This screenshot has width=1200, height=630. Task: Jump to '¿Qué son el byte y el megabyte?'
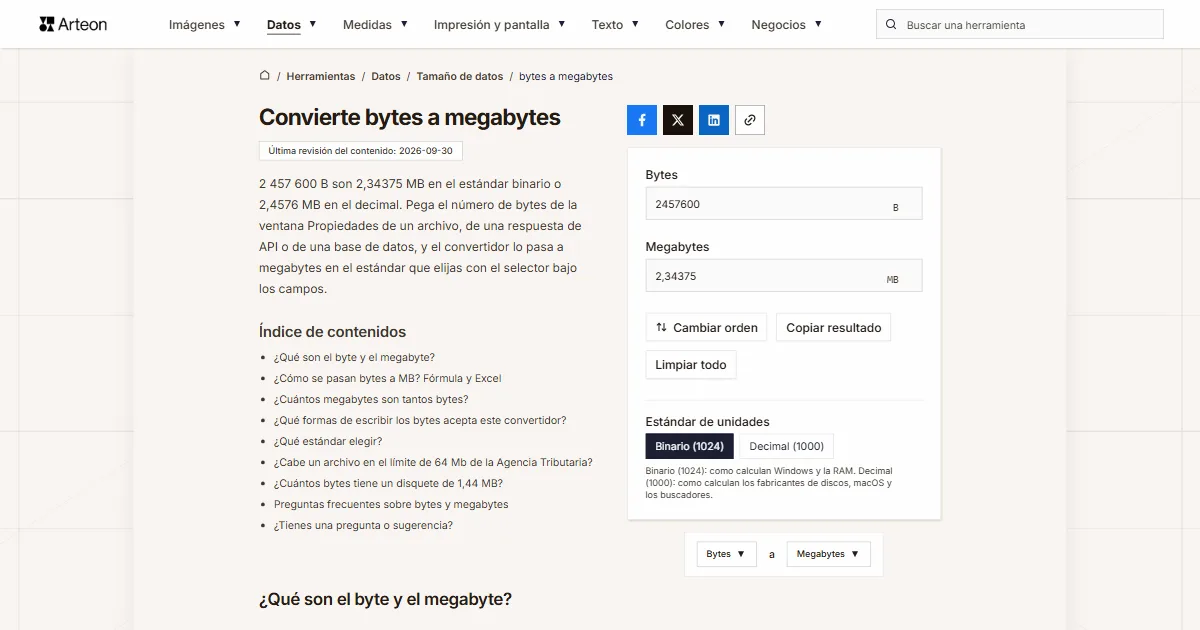[x=354, y=358]
